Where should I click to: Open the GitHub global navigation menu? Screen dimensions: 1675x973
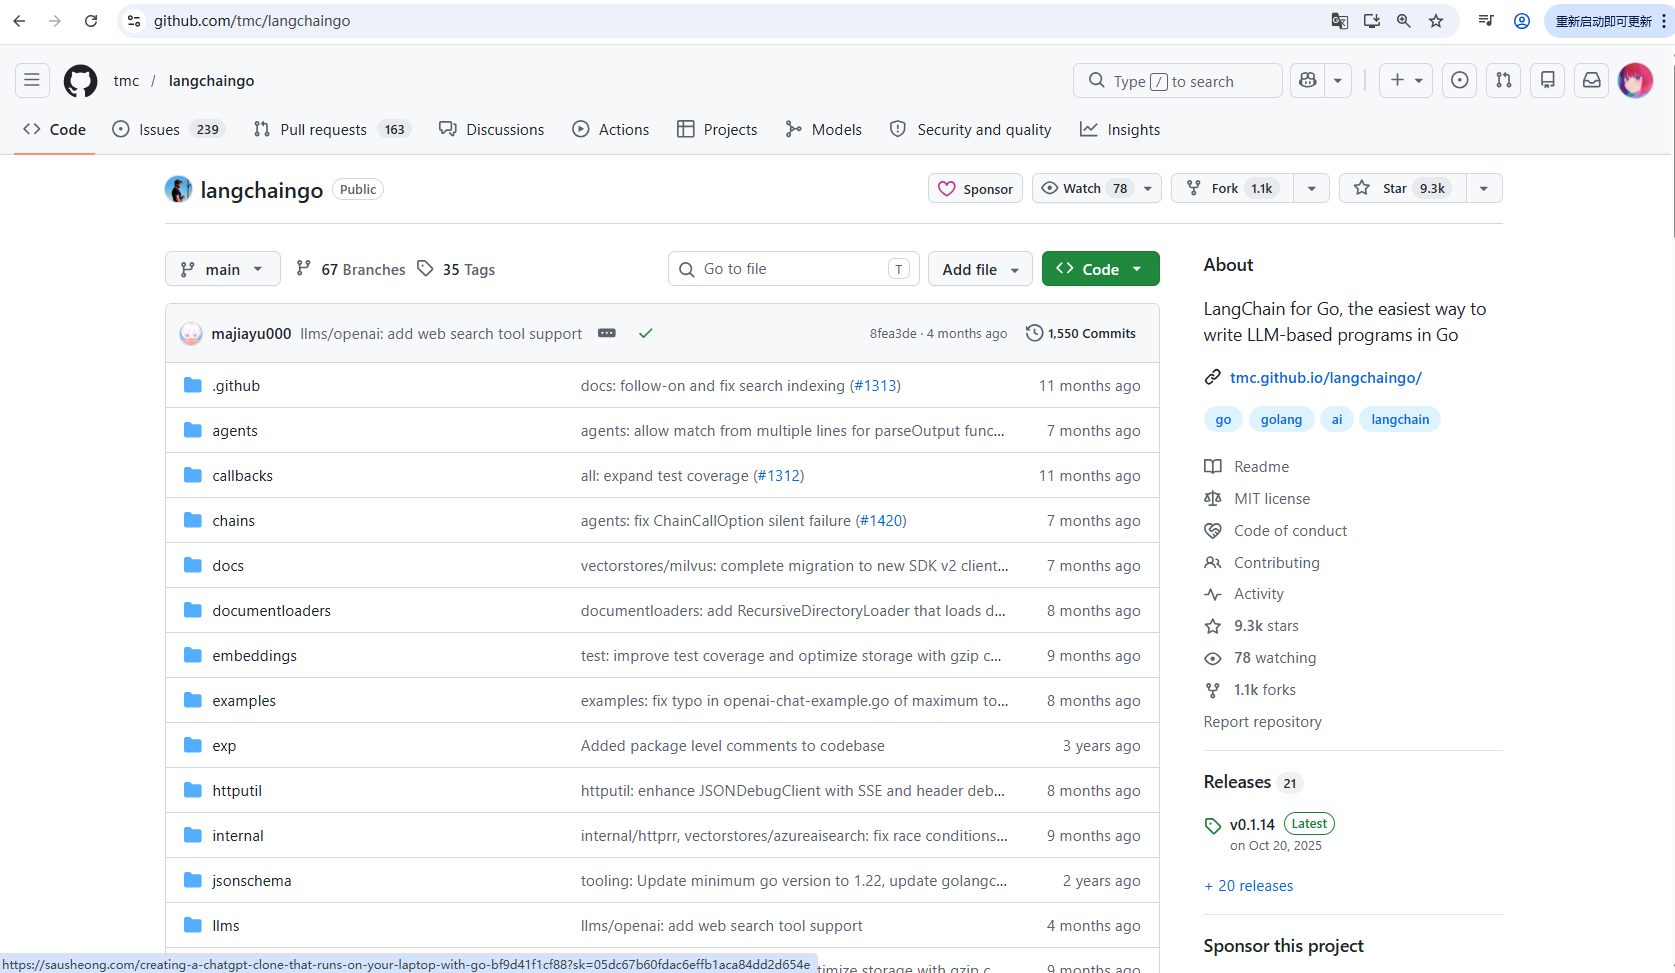[x=32, y=80]
